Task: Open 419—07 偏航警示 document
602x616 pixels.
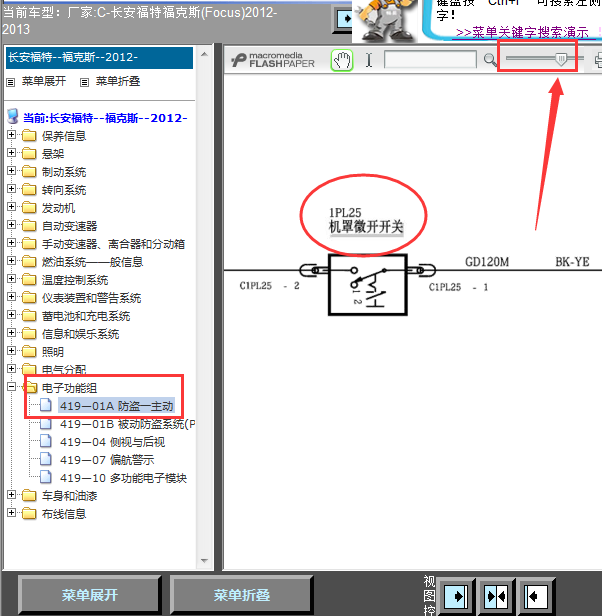Action: [x=107, y=460]
